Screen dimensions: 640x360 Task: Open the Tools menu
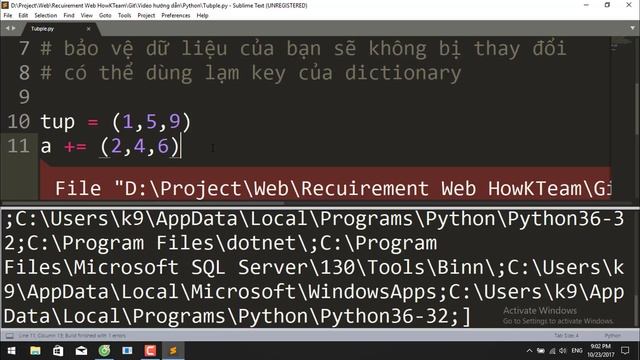[124, 16]
